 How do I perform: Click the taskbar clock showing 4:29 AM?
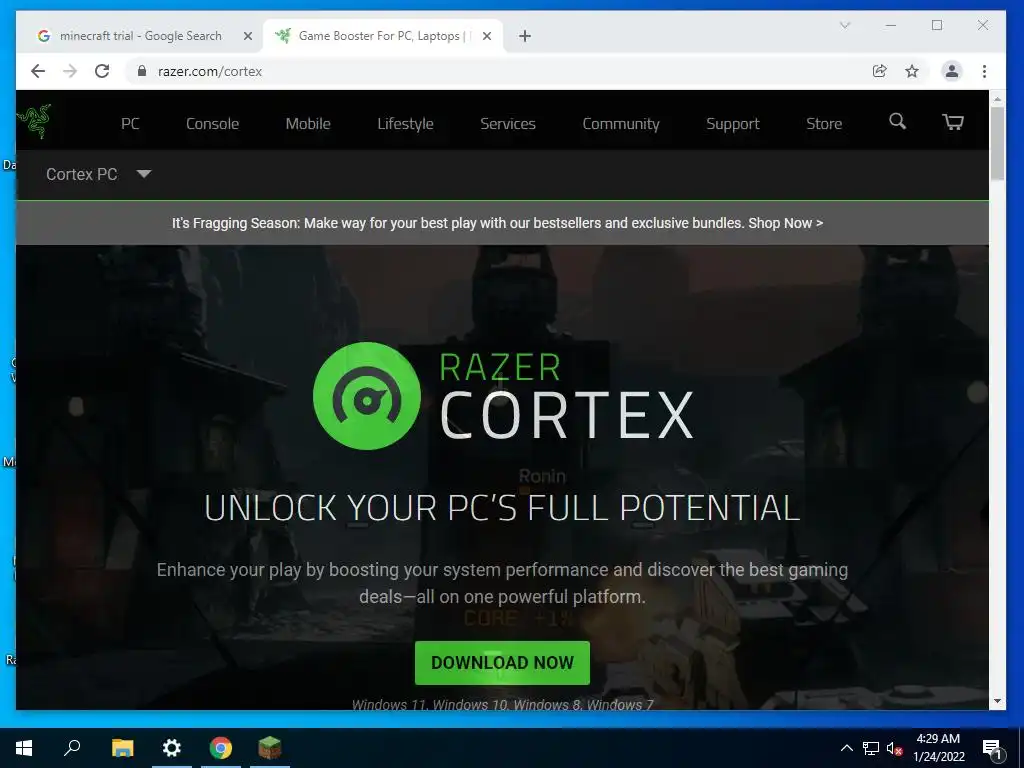pyautogui.click(x=938, y=748)
